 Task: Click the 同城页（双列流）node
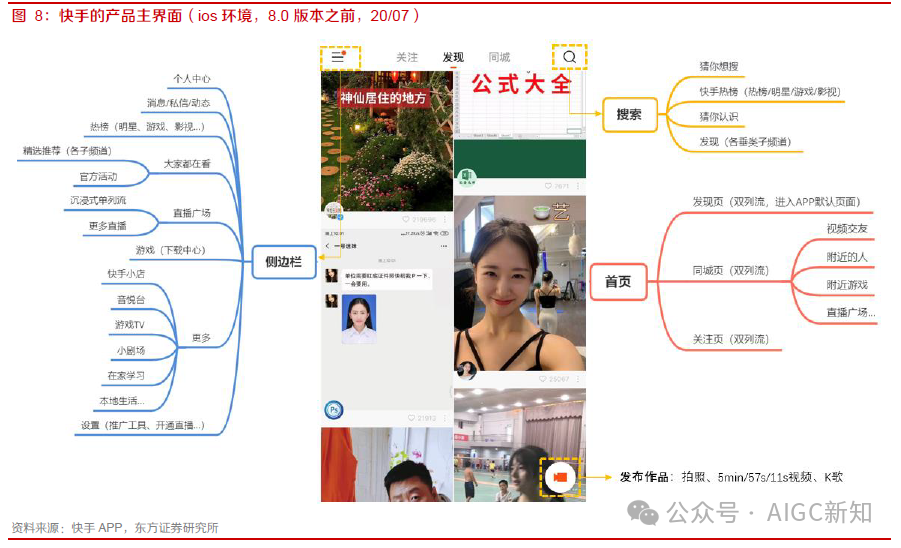coord(731,271)
